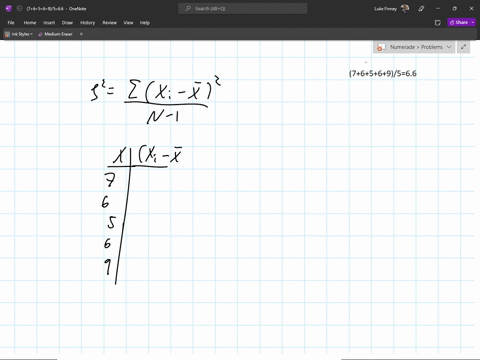Toggle full page view expand arrows
Viewport: 480px width, 360px height.
(463, 47)
